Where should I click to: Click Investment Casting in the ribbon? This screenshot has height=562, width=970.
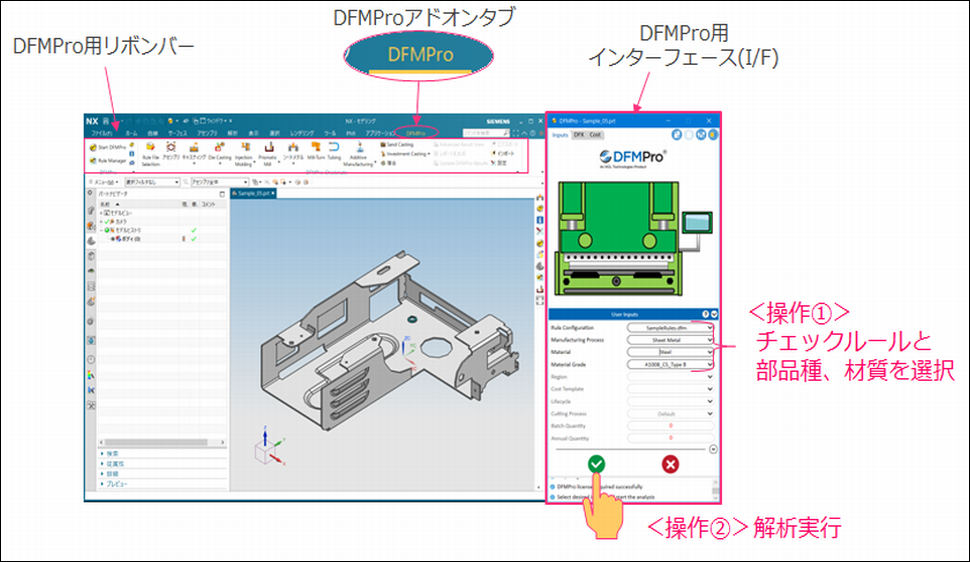405,153
